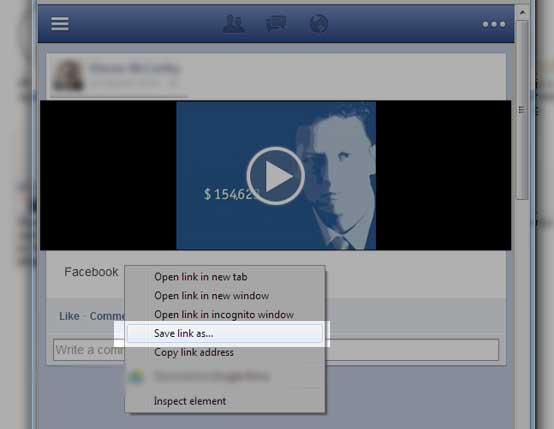
Task: Click the Facebook link below video
Action: coord(91,272)
